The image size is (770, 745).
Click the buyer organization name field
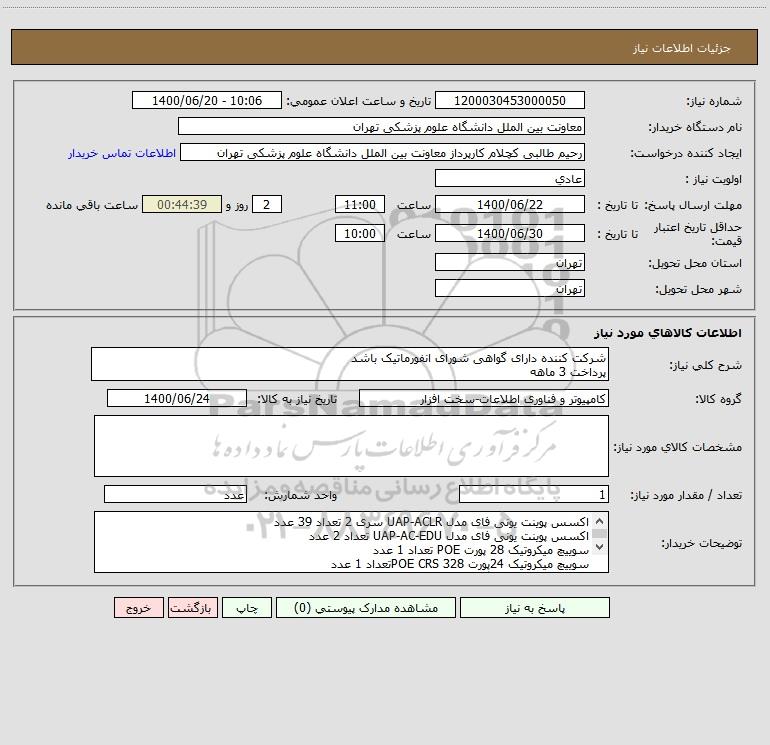[381, 126]
